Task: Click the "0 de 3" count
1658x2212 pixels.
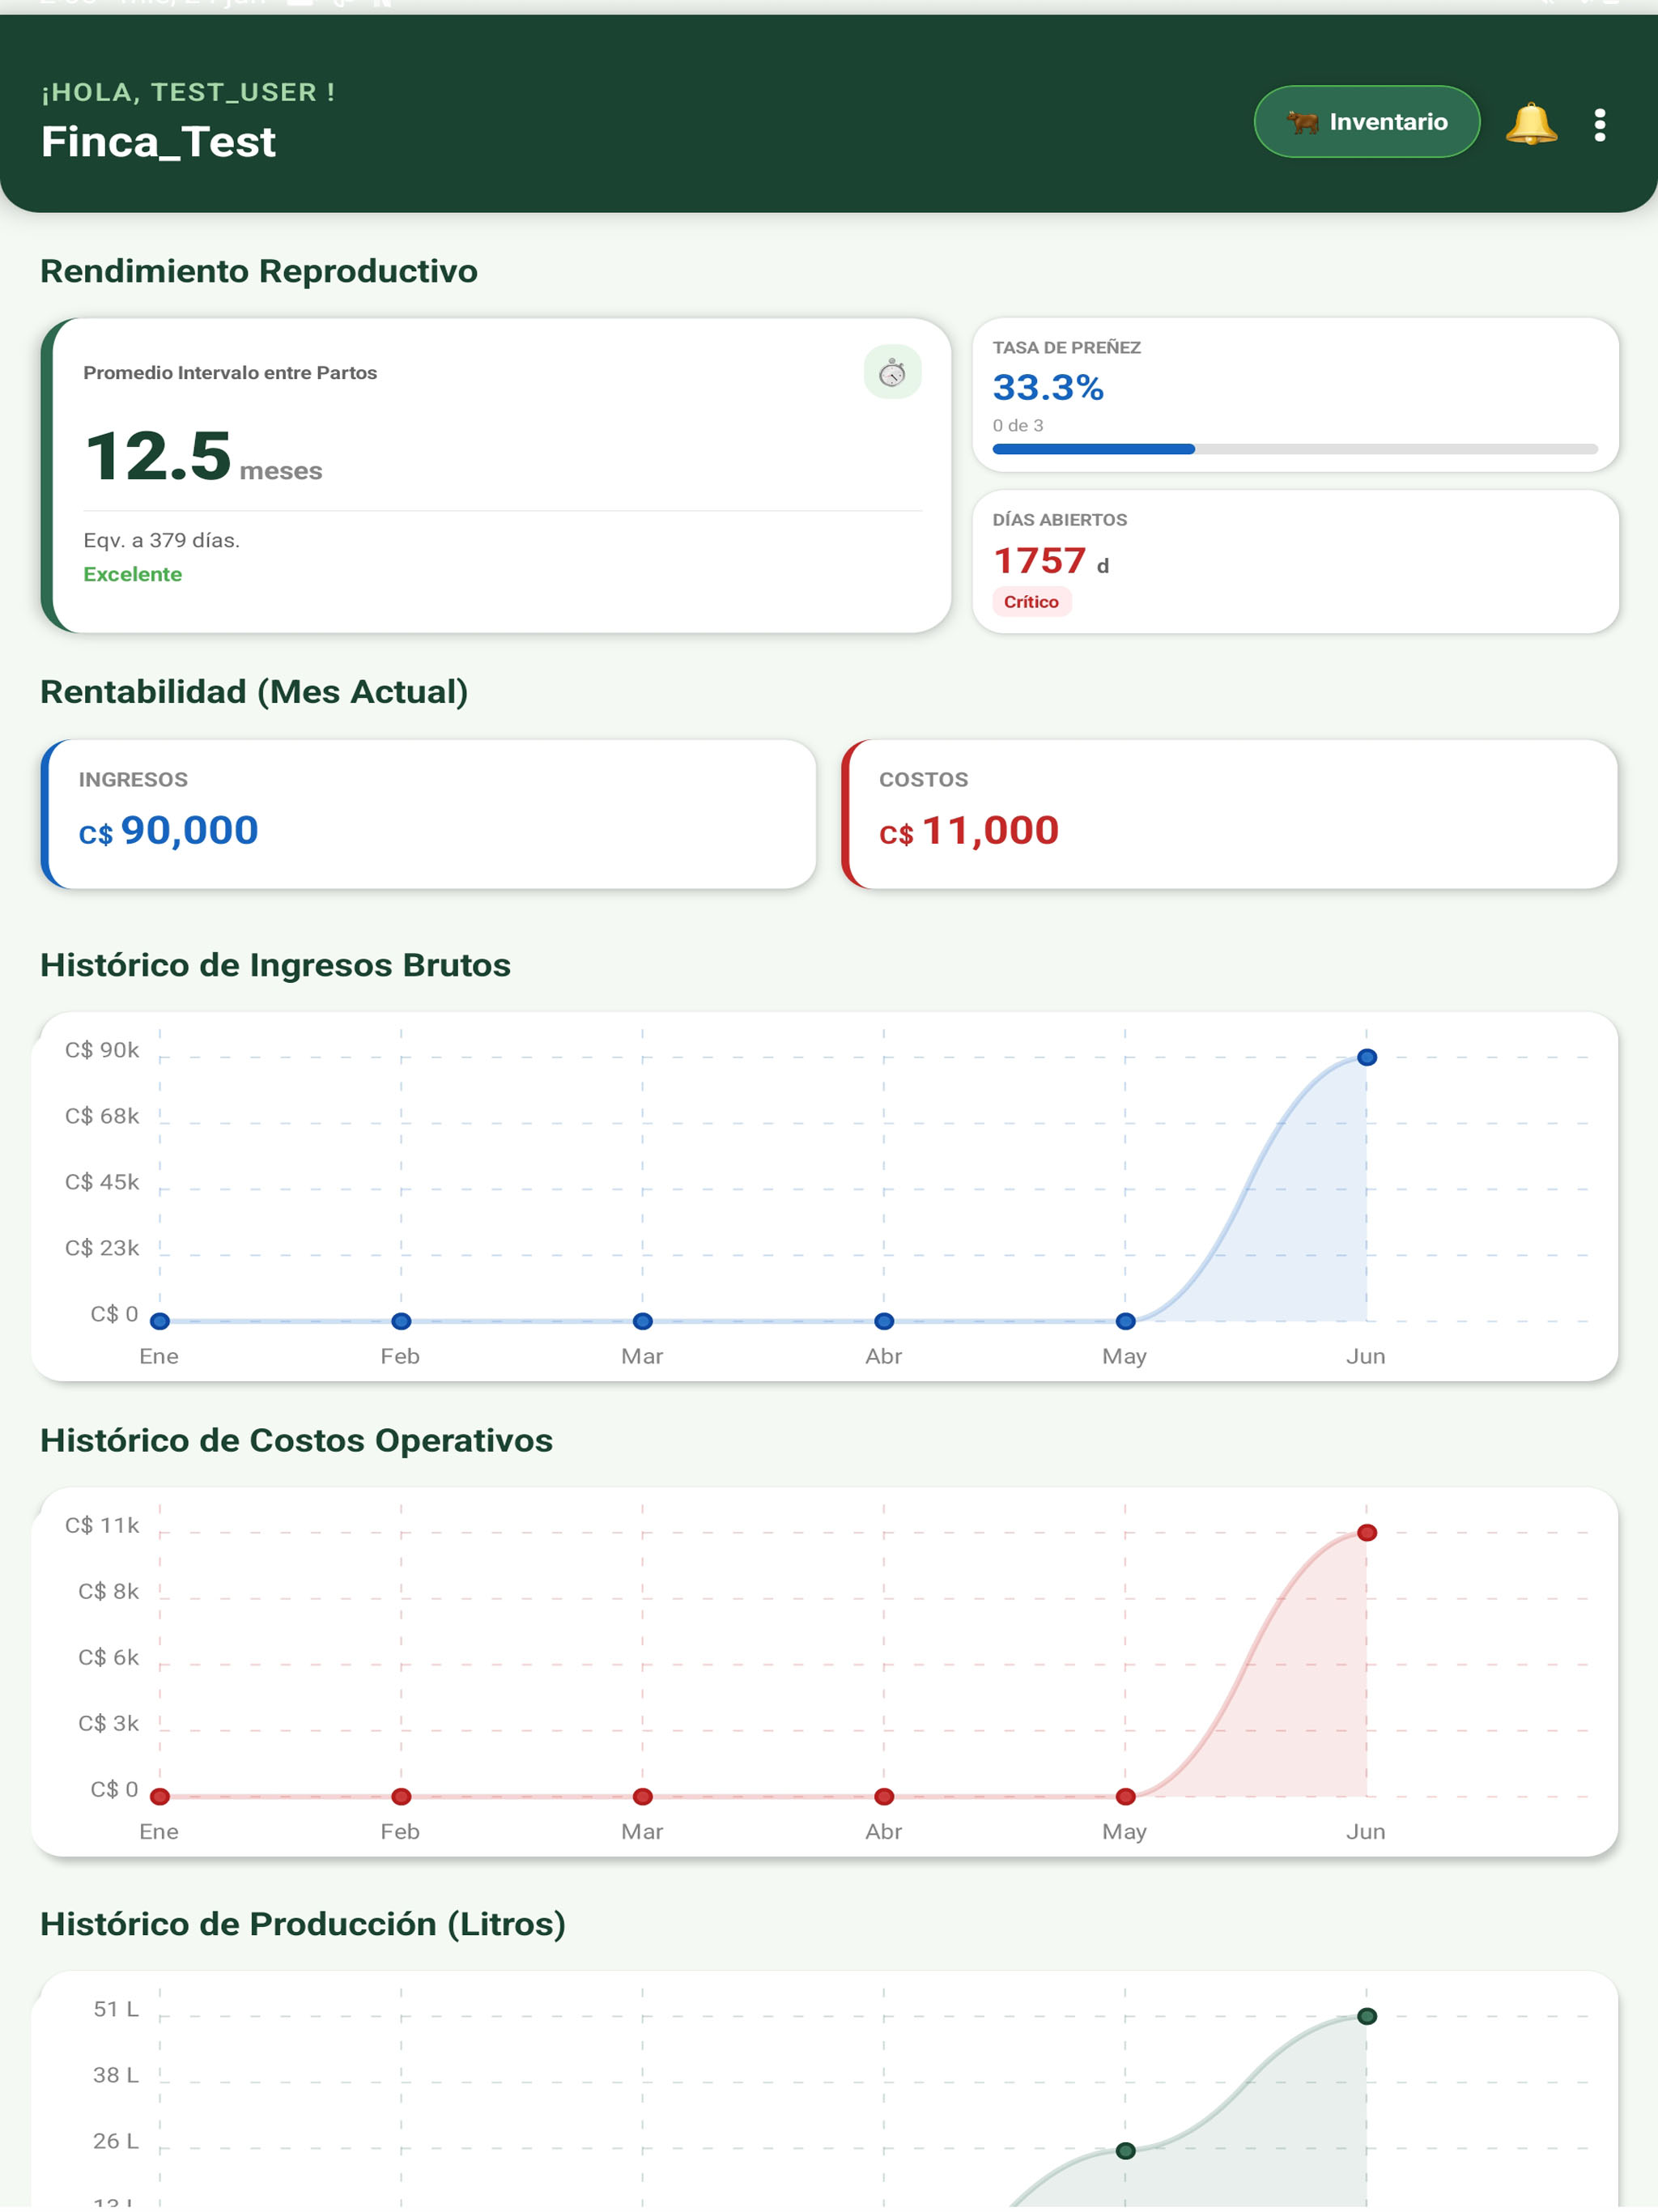Action: pyautogui.click(x=1018, y=426)
